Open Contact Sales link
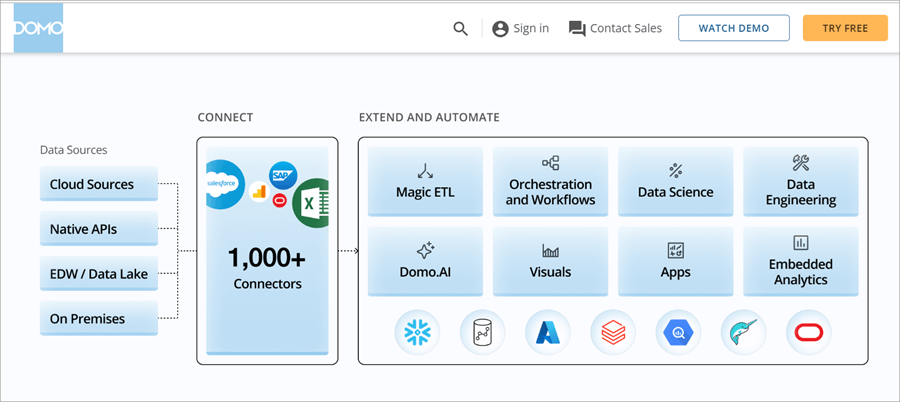Image resolution: width=900 pixels, height=403 pixels. [614, 28]
